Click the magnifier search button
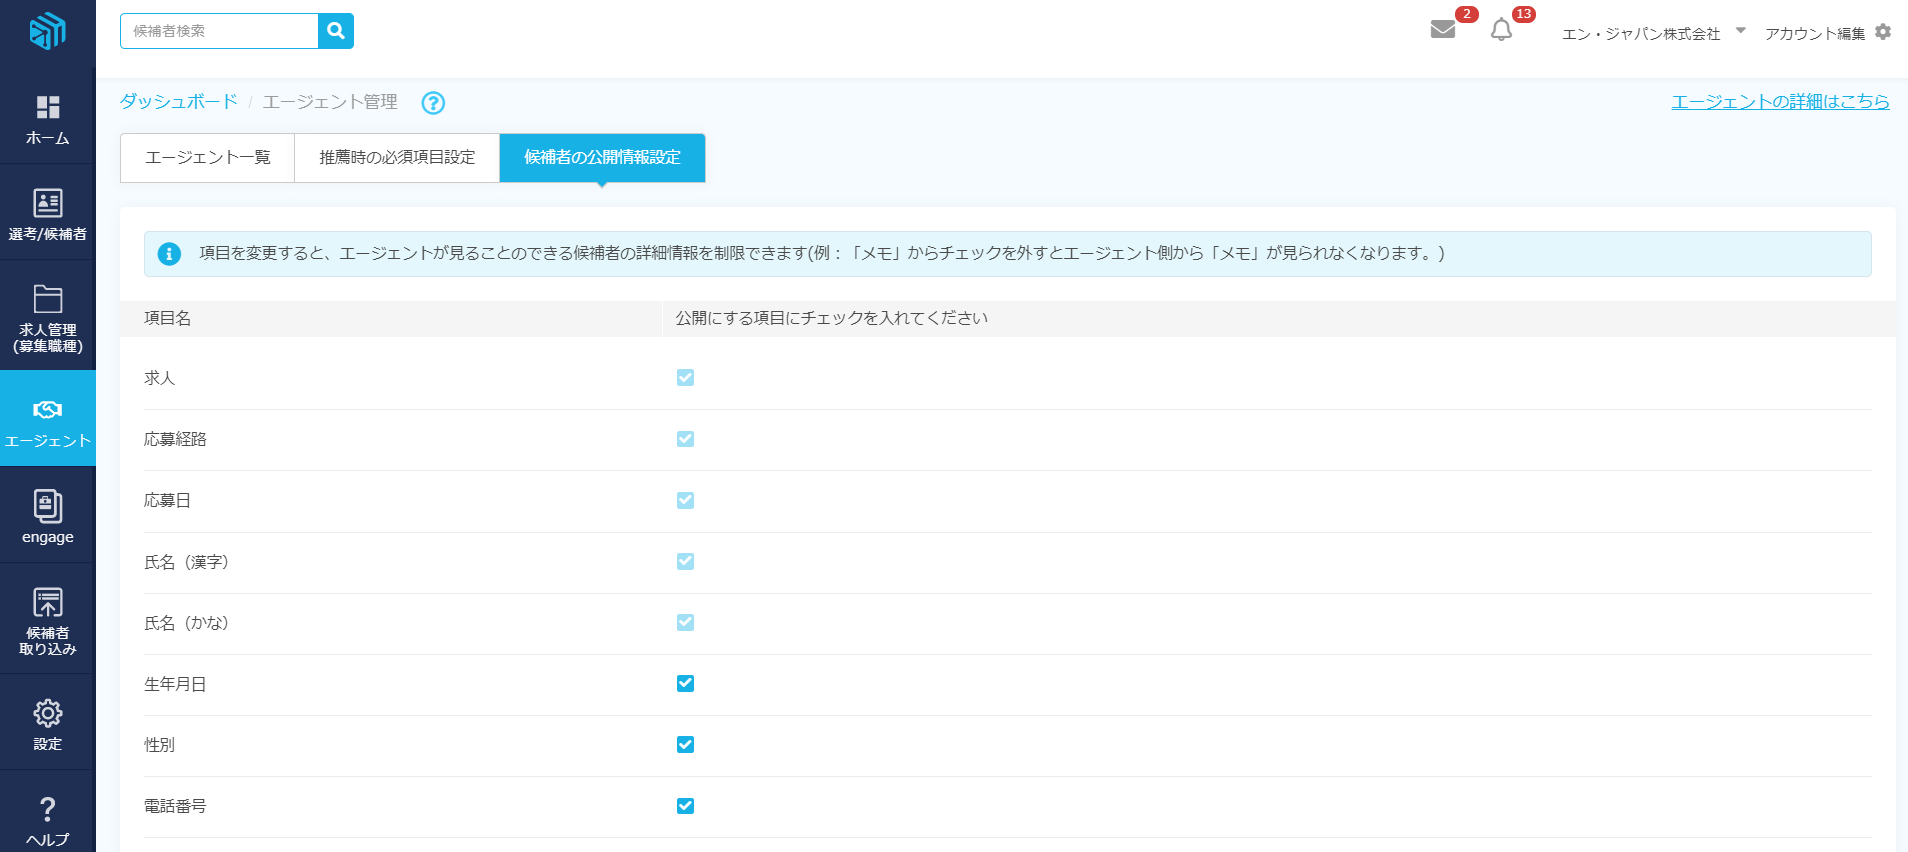This screenshot has width=1908, height=852. coord(336,31)
